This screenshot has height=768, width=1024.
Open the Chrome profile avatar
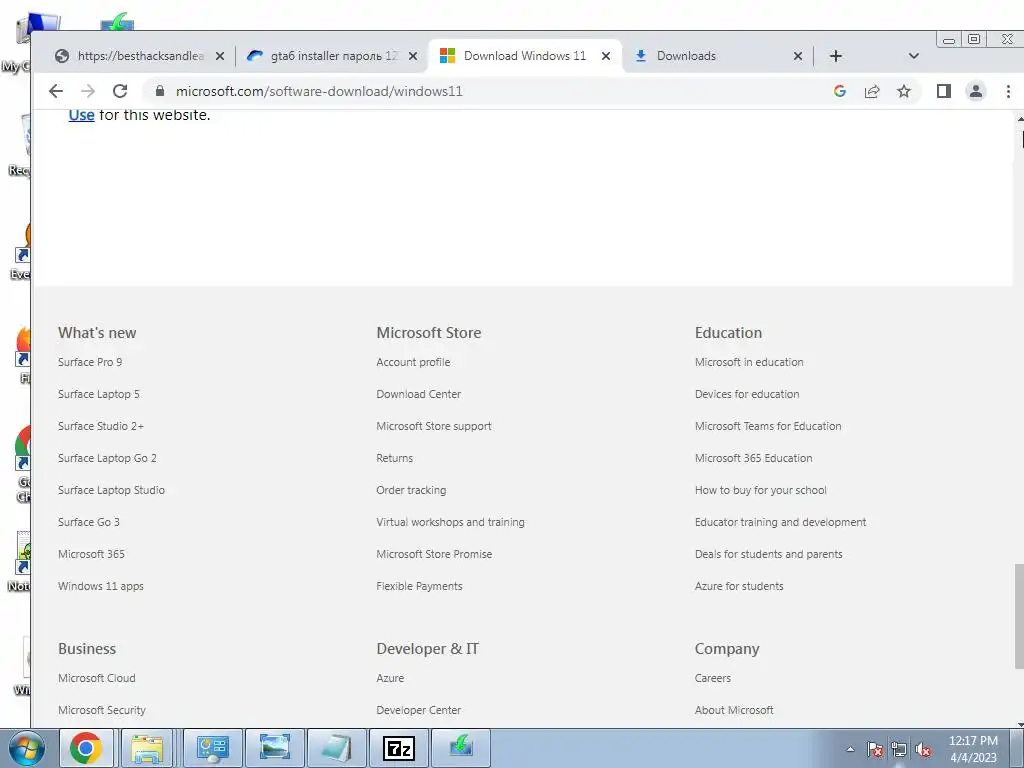coord(976,91)
